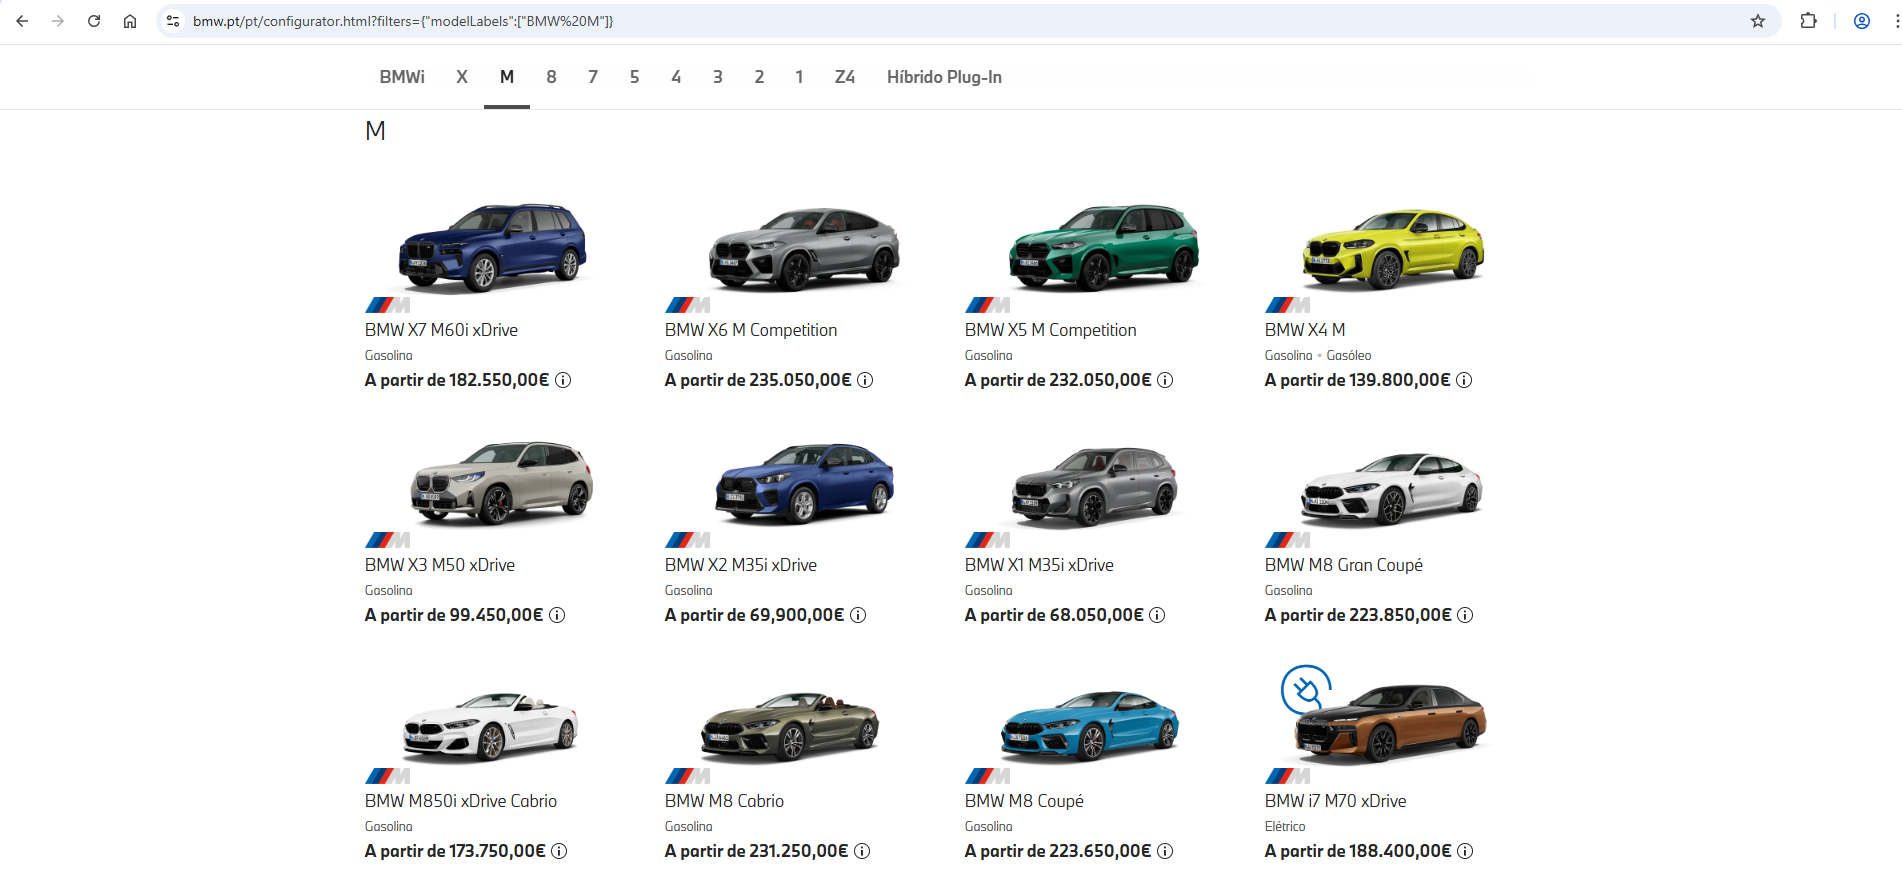The image size is (1902, 876).
Task: Open the BMW M850i xDrive Cabrio link
Action: tap(461, 801)
